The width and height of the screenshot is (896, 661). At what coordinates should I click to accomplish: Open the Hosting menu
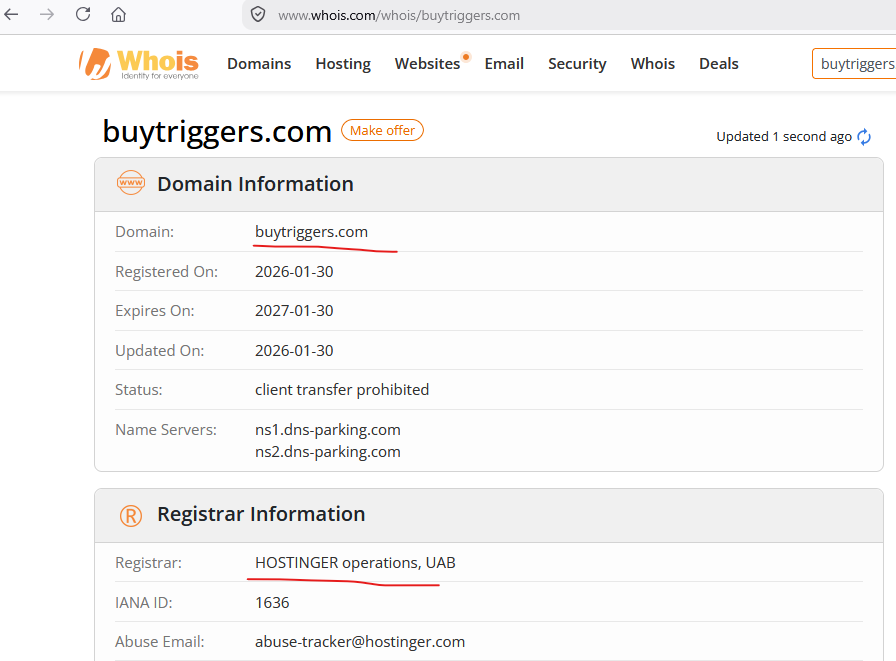(343, 63)
